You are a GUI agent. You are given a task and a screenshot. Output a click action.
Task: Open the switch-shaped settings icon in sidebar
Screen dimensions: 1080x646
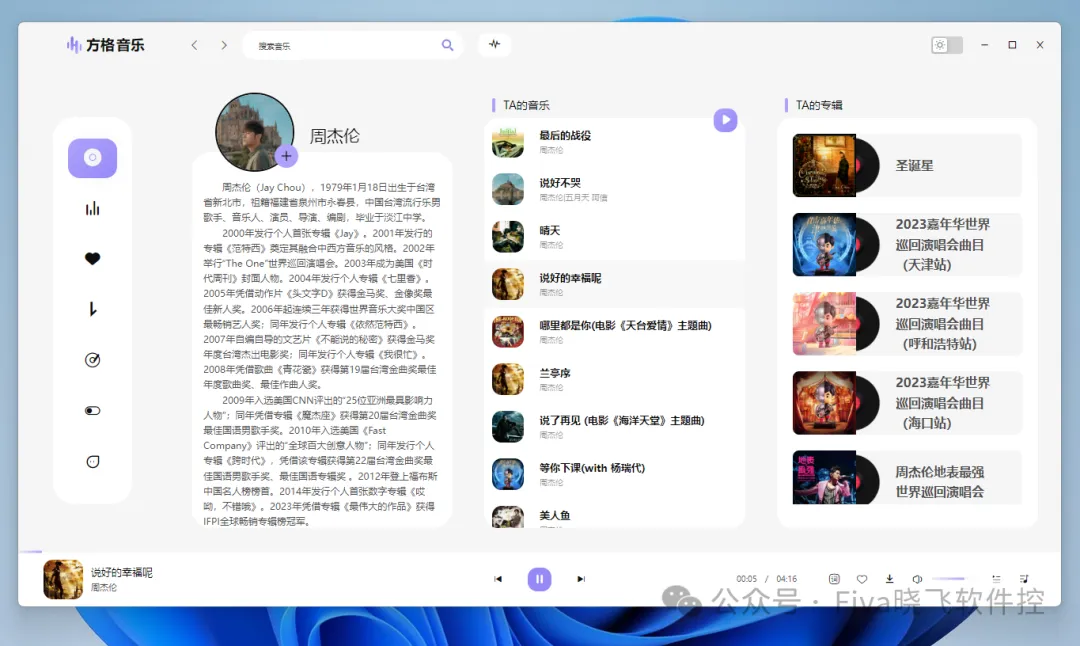tap(92, 410)
